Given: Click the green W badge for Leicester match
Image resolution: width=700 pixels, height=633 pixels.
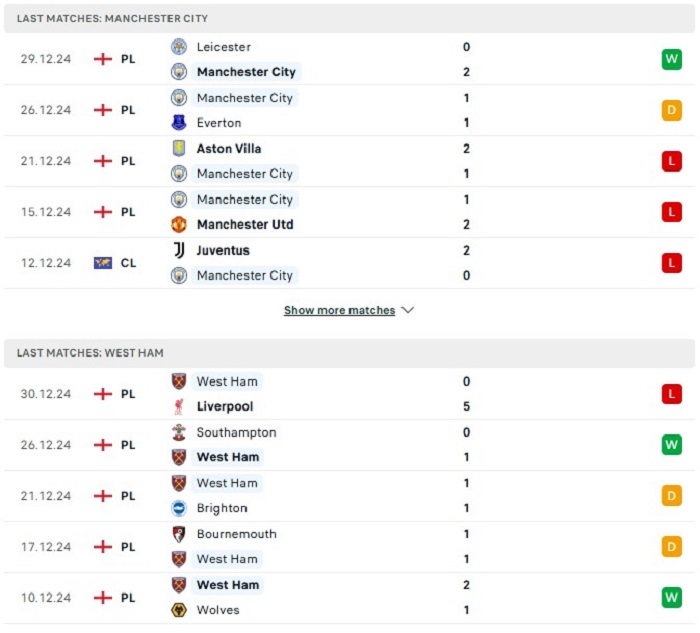Looking at the screenshot, I should pos(671,59).
